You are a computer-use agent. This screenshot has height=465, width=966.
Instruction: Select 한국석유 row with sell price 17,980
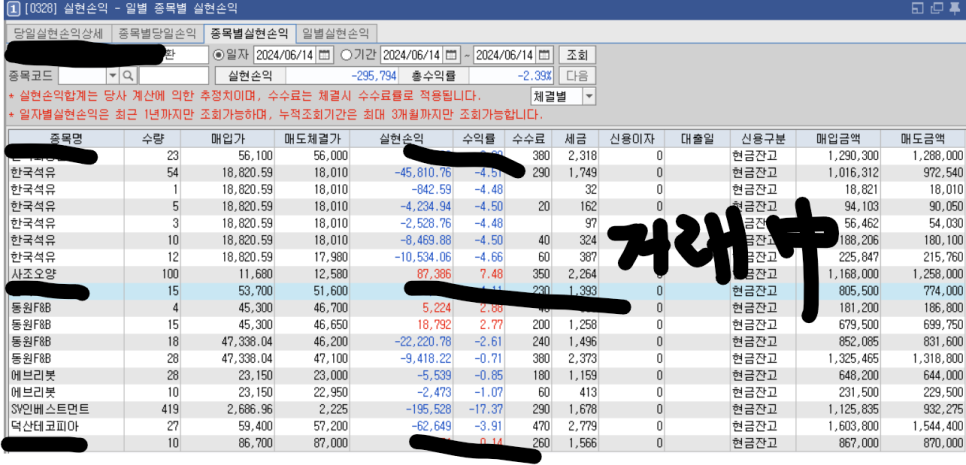pyautogui.click(x=486, y=256)
